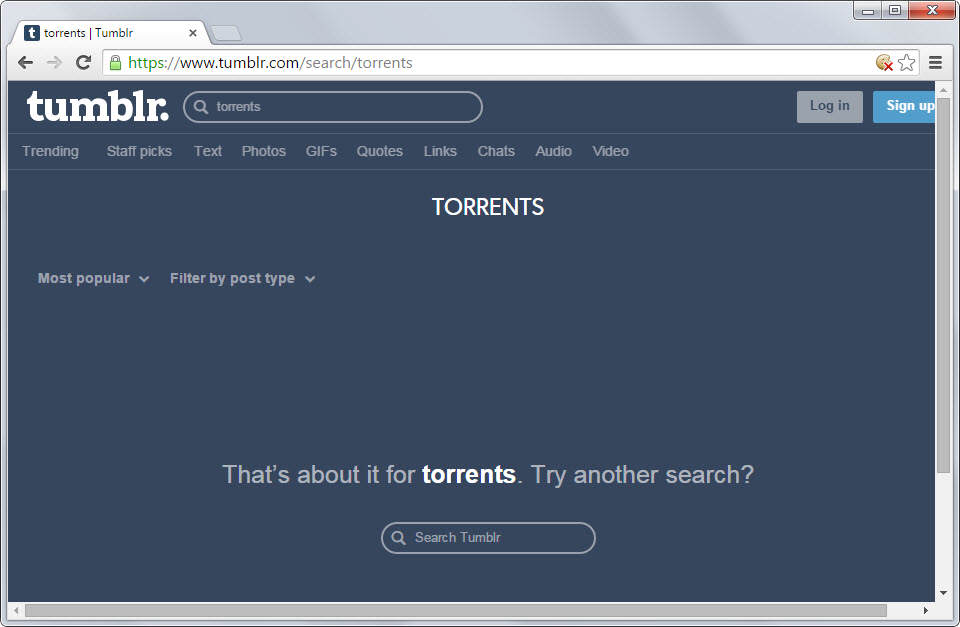
Task: Click the Sign up button
Action: [904, 107]
